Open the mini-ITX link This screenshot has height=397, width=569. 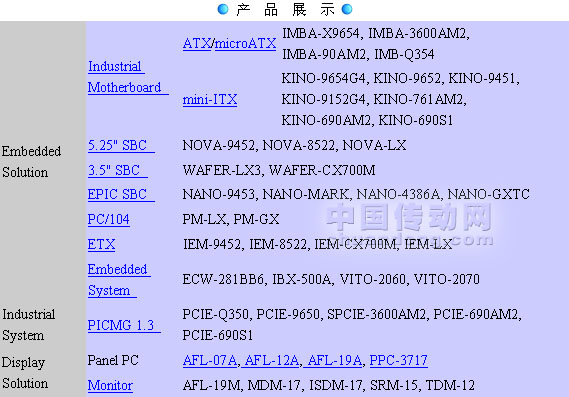210,99
